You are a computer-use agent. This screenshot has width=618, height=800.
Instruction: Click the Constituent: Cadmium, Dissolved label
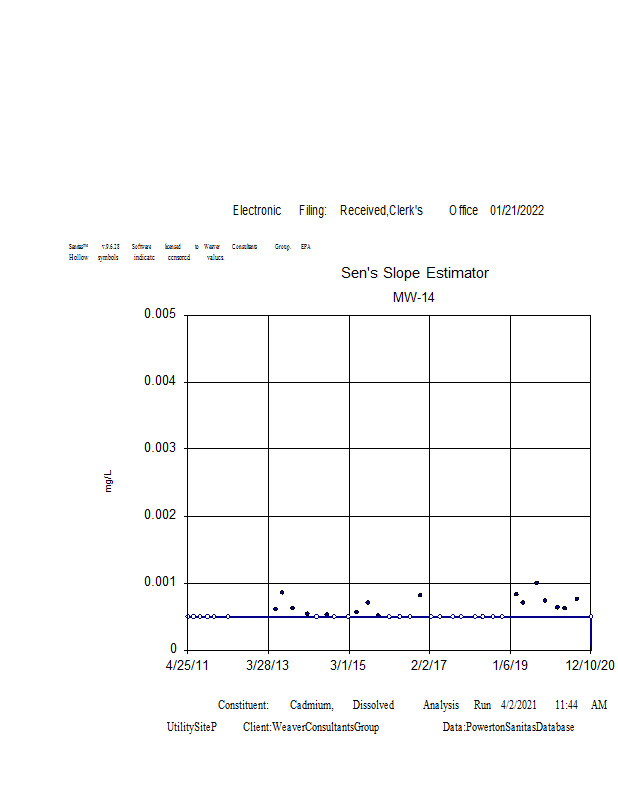point(306,705)
